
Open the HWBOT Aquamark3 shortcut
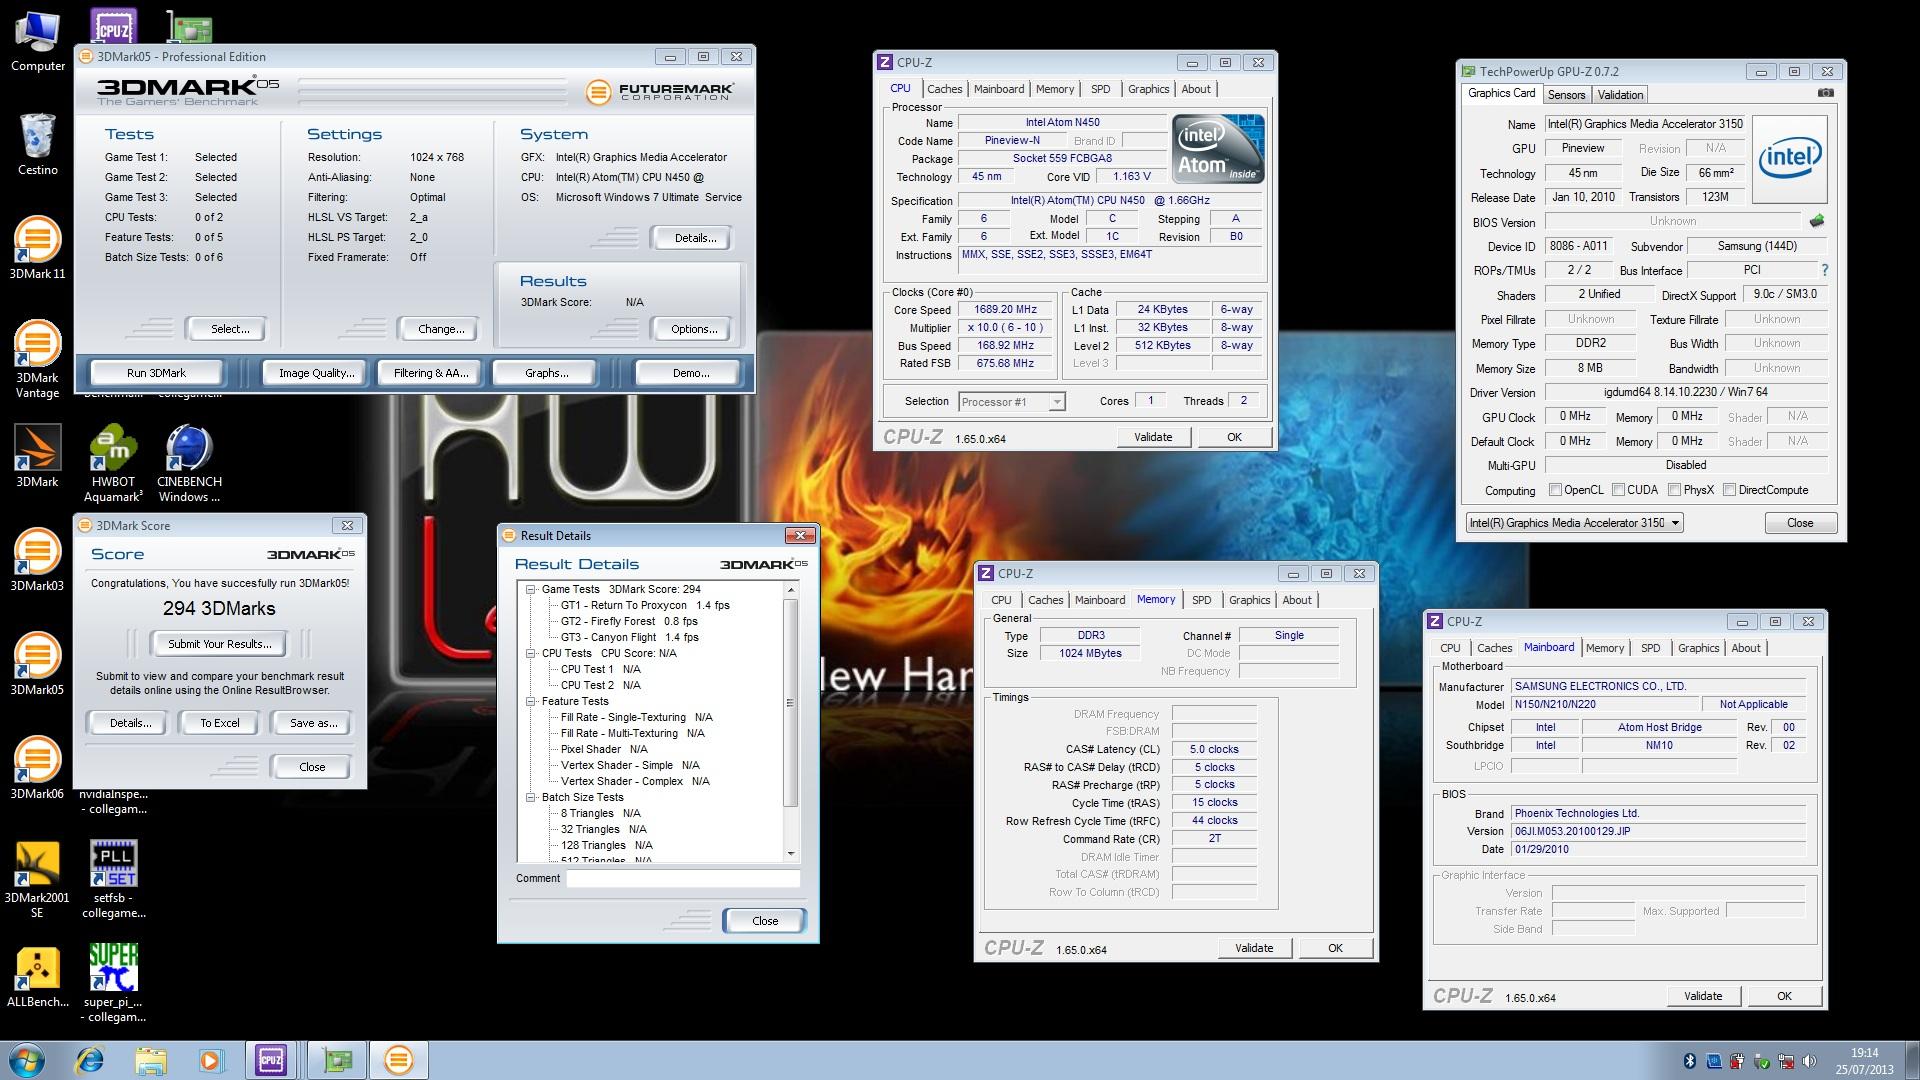click(113, 463)
